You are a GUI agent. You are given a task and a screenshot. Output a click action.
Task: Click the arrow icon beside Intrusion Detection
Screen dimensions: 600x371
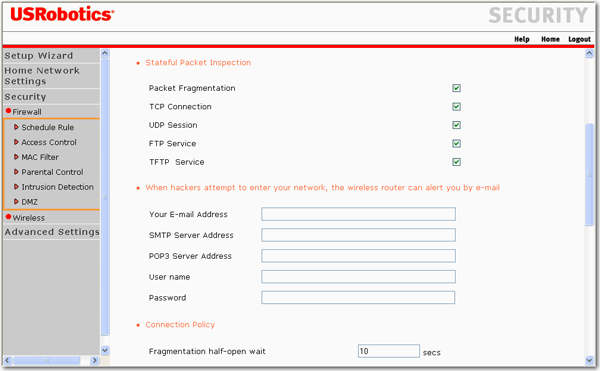tap(16, 187)
